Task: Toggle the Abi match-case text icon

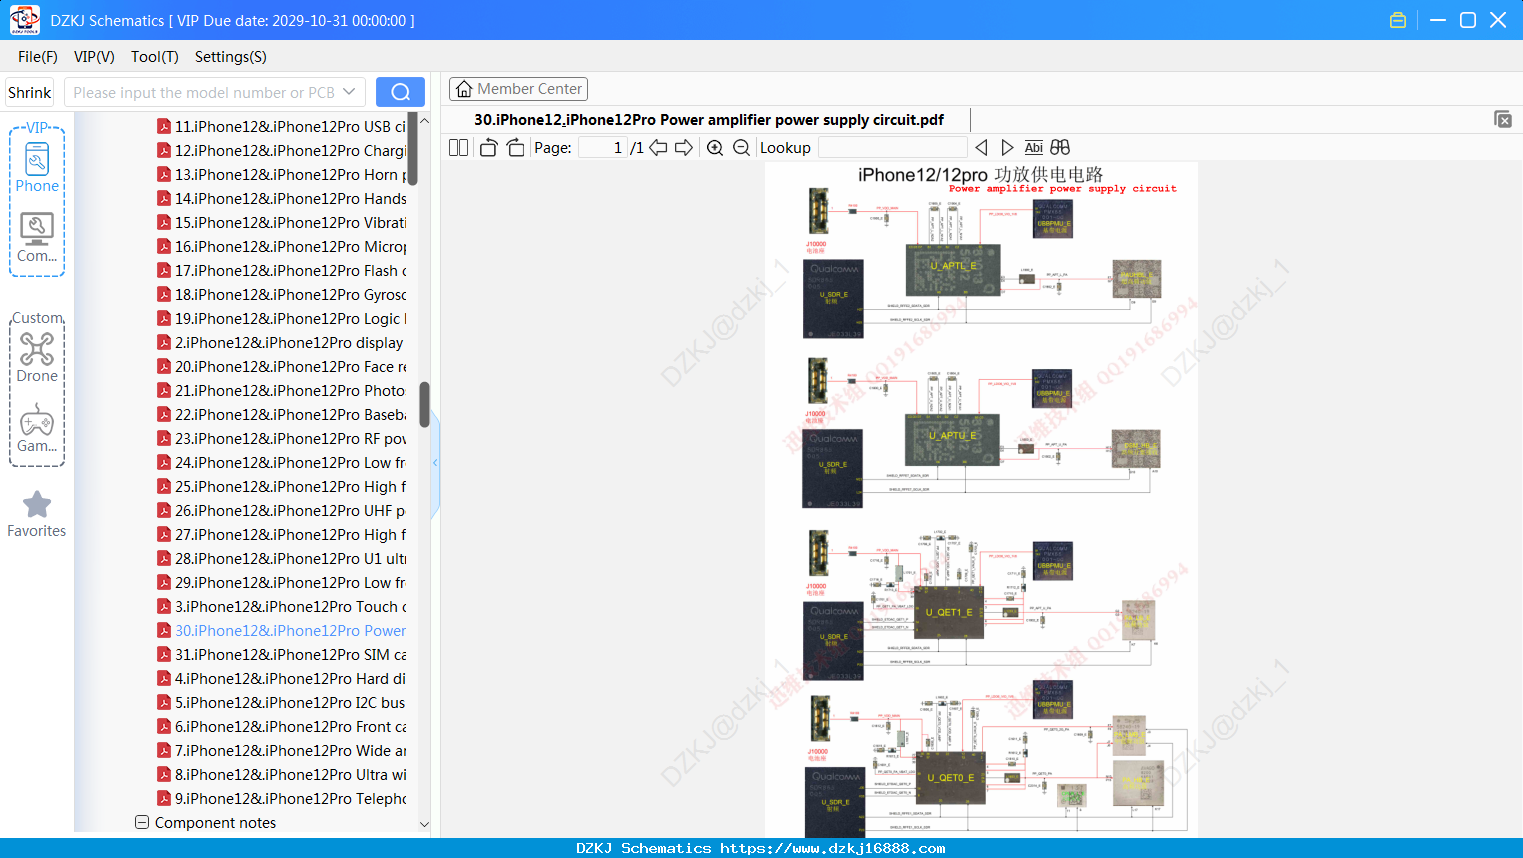Action: (x=1034, y=148)
